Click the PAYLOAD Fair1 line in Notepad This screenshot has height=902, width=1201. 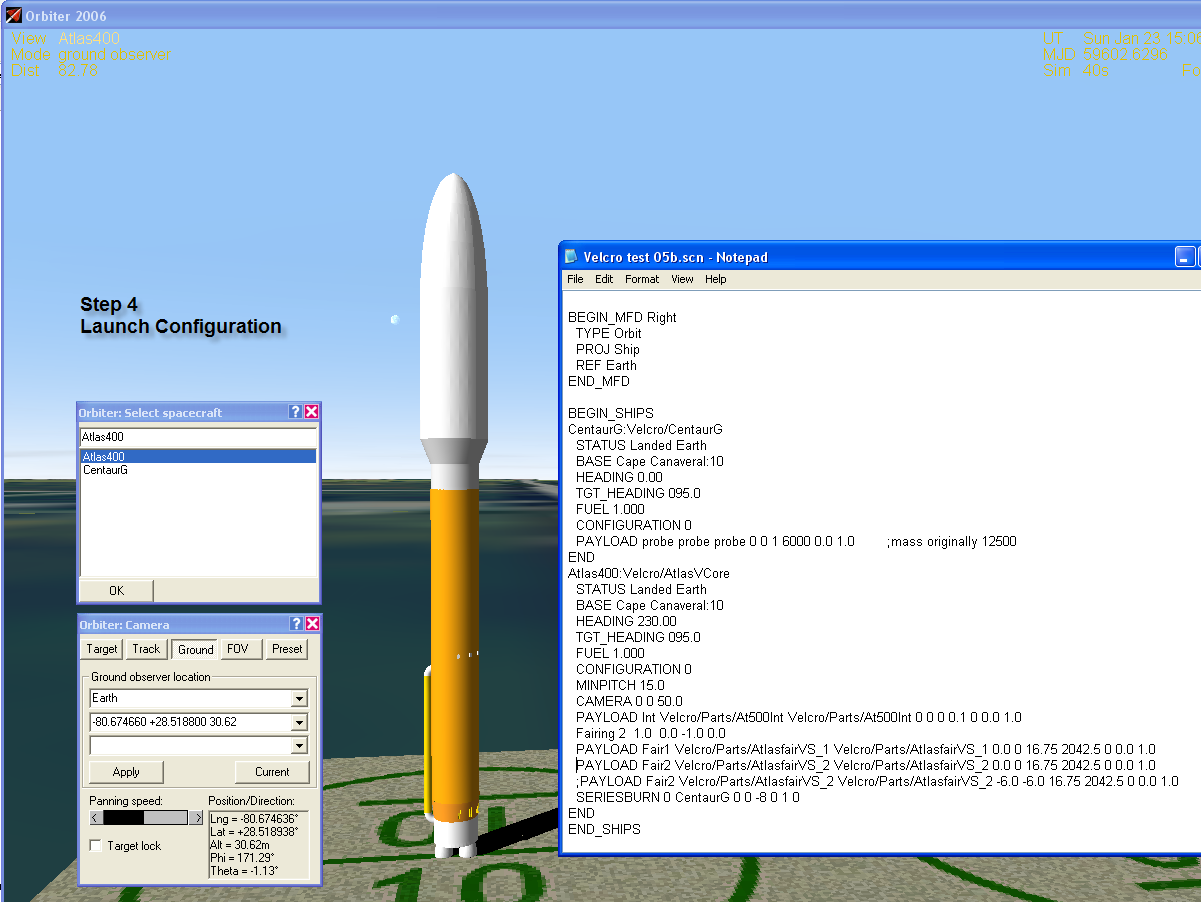click(866, 749)
